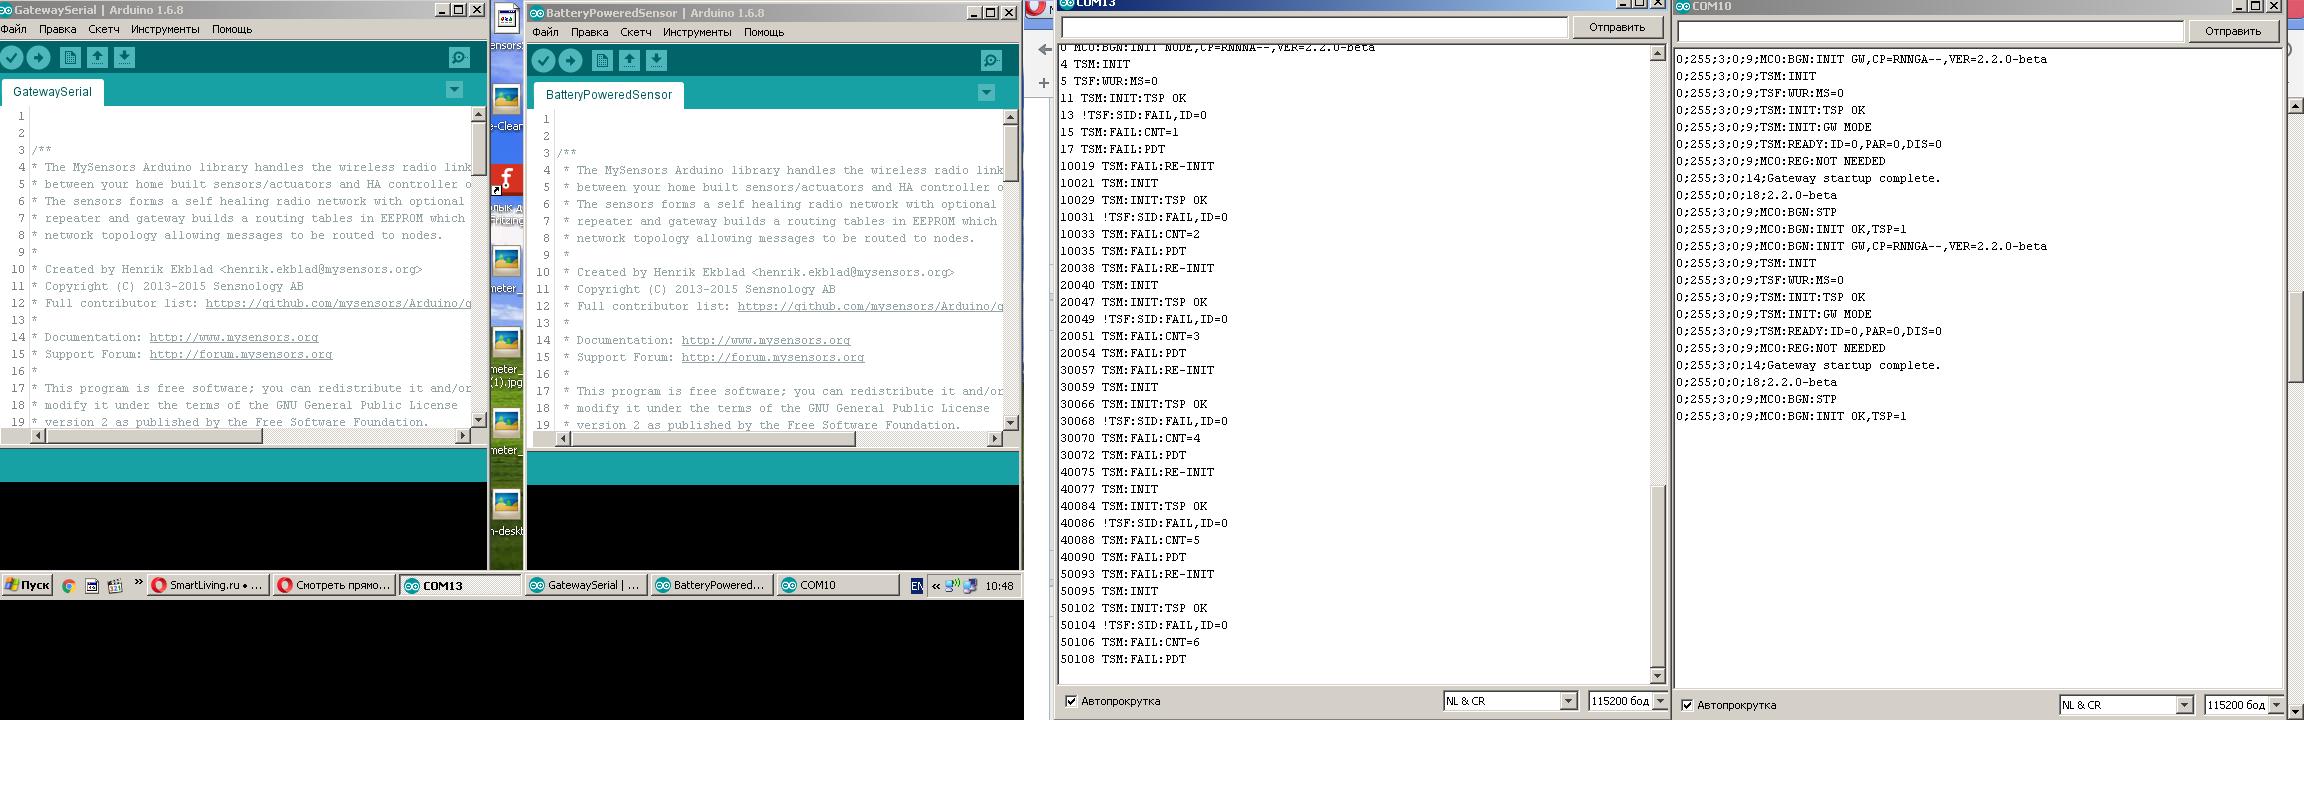This screenshot has height=791, width=2304.
Task: Click Verify icon in BatteryPoweredSensor window
Action: [543, 61]
